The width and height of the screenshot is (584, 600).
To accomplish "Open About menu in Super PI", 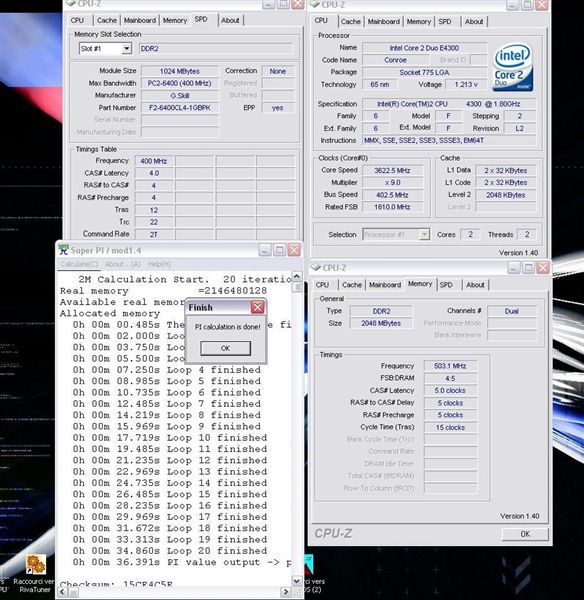I will click(123, 264).
